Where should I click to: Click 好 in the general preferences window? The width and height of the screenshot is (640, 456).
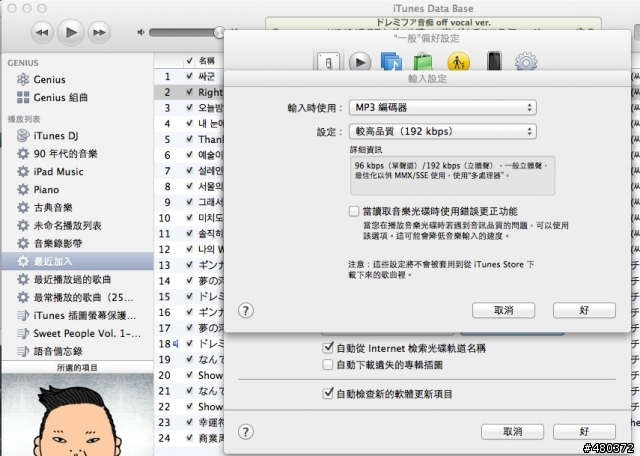(x=584, y=432)
